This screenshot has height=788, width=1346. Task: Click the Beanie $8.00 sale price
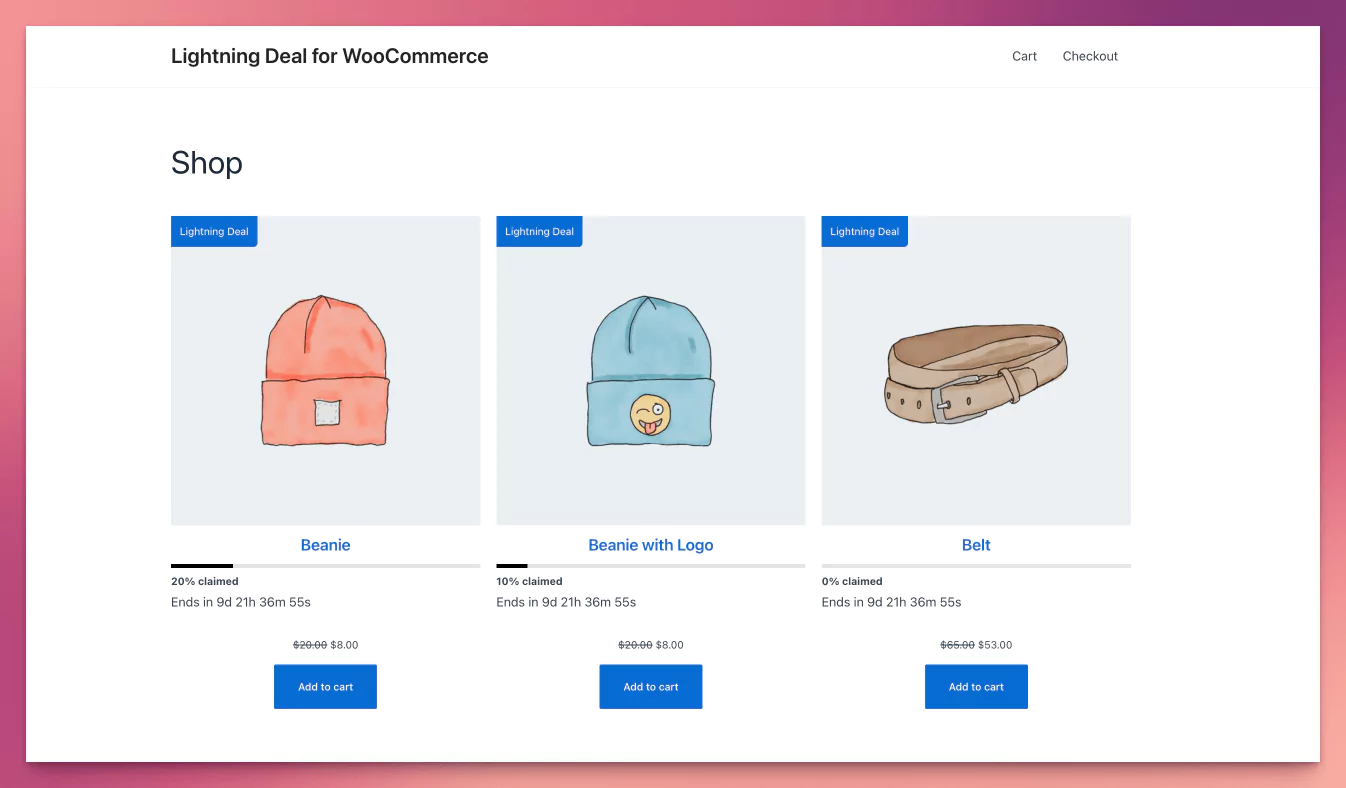(x=344, y=645)
